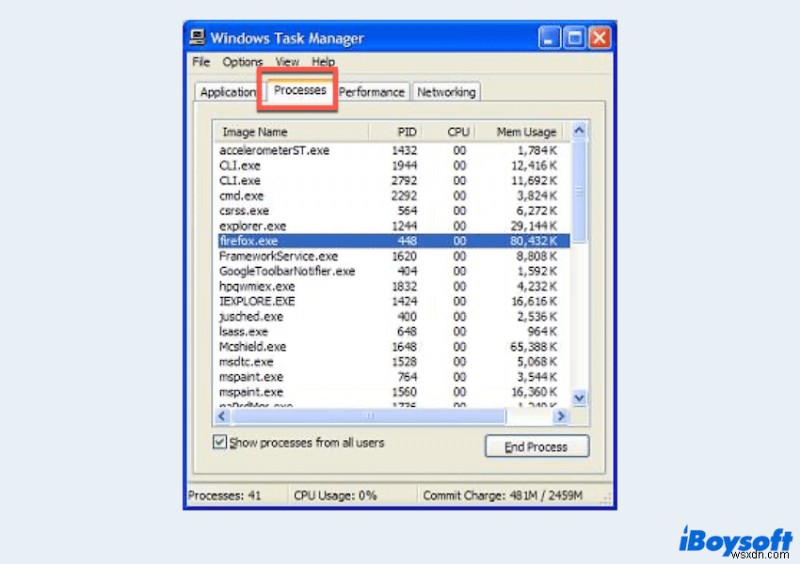Select the highlighted firefox.exe process

coord(393,240)
